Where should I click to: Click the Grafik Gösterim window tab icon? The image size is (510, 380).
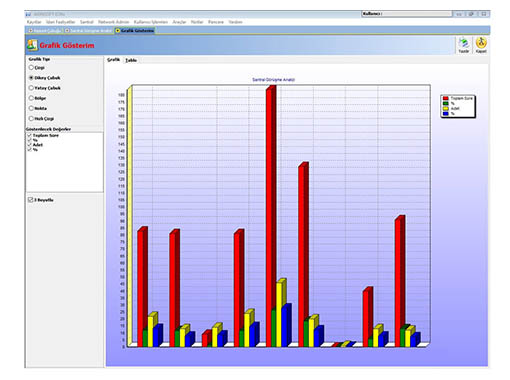pyautogui.click(x=118, y=31)
